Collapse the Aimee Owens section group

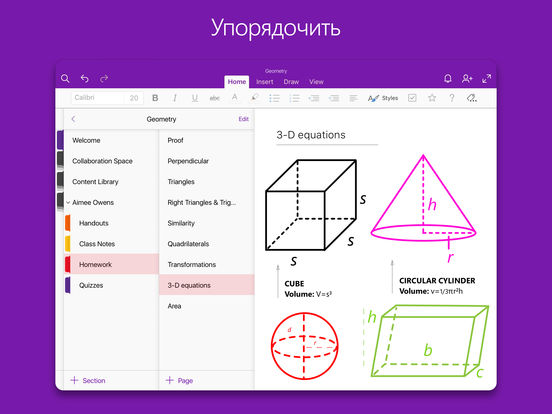[x=68, y=202]
